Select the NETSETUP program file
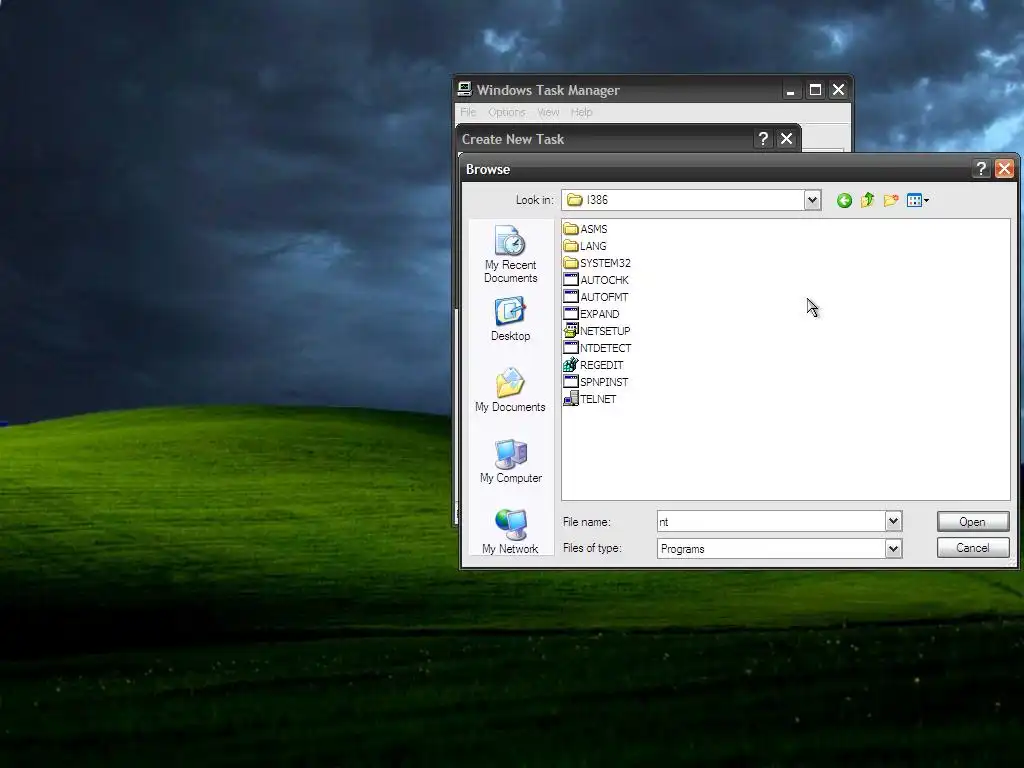This screenshot has height=768, width=1024. pyautogui.click(x=597, y=330)
